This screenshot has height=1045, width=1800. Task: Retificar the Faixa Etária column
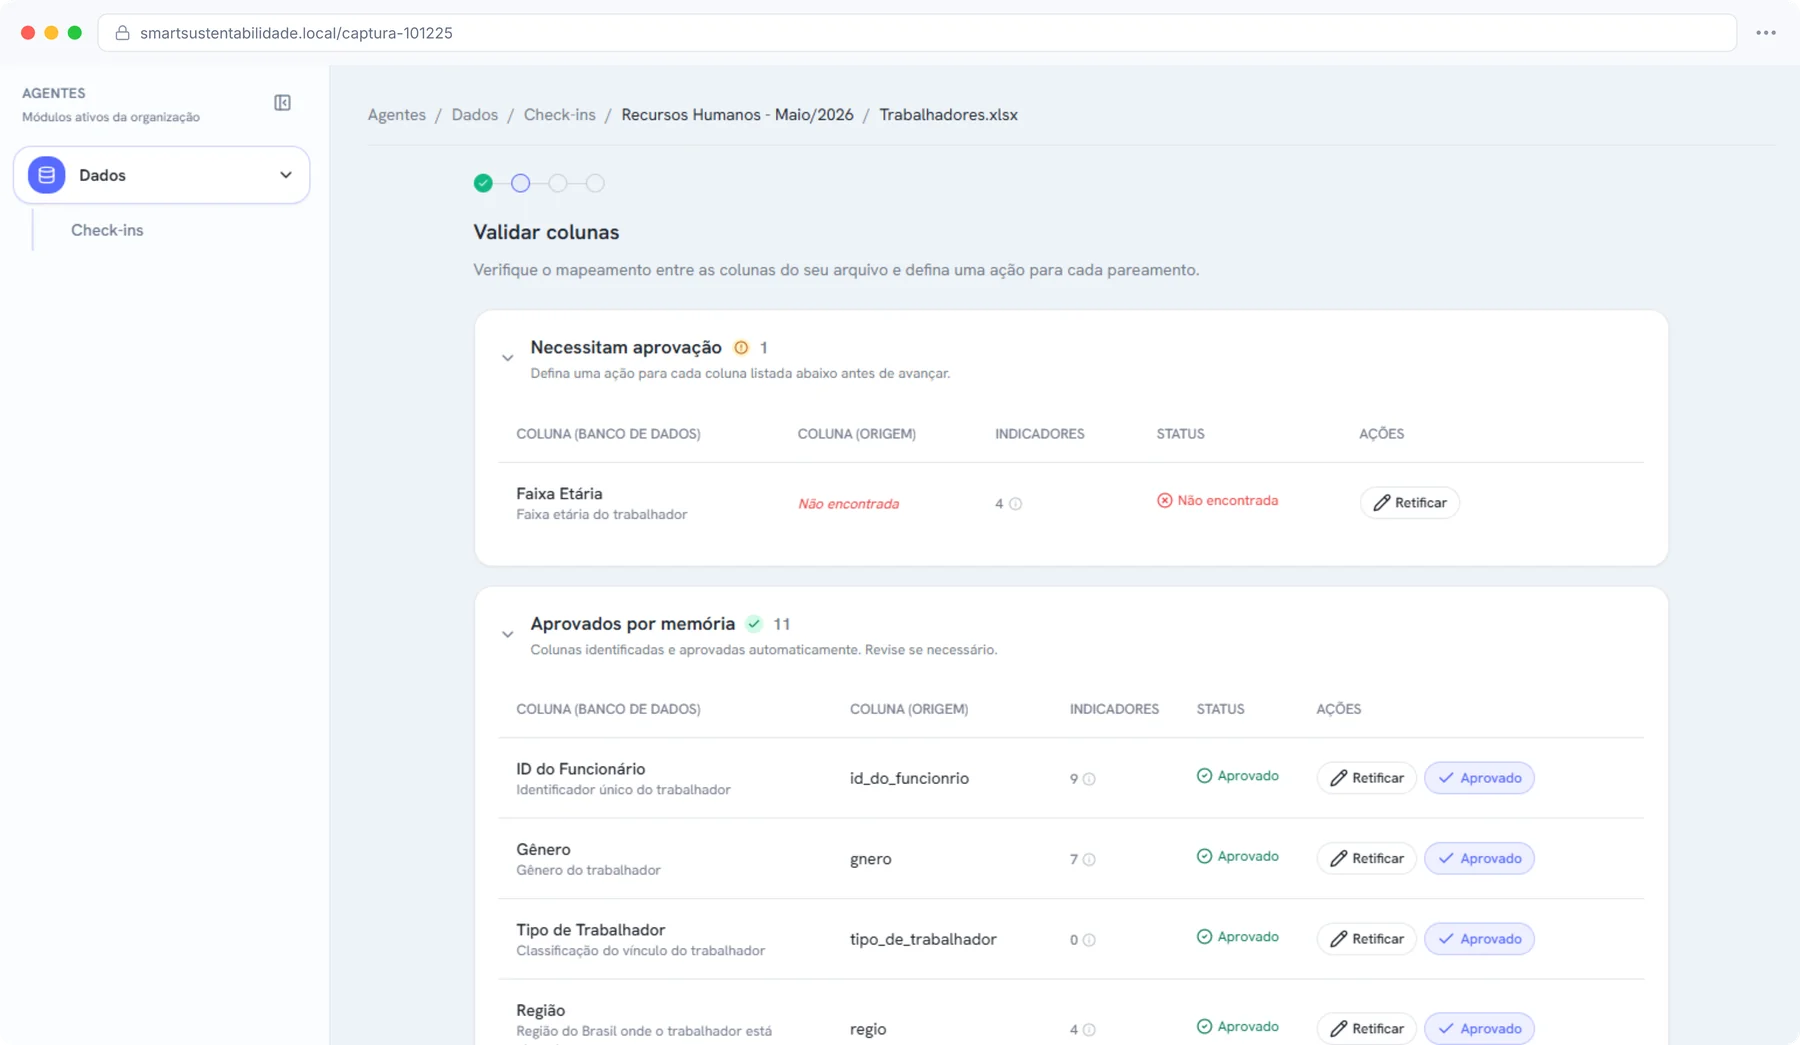click(x=1409, y=503)
